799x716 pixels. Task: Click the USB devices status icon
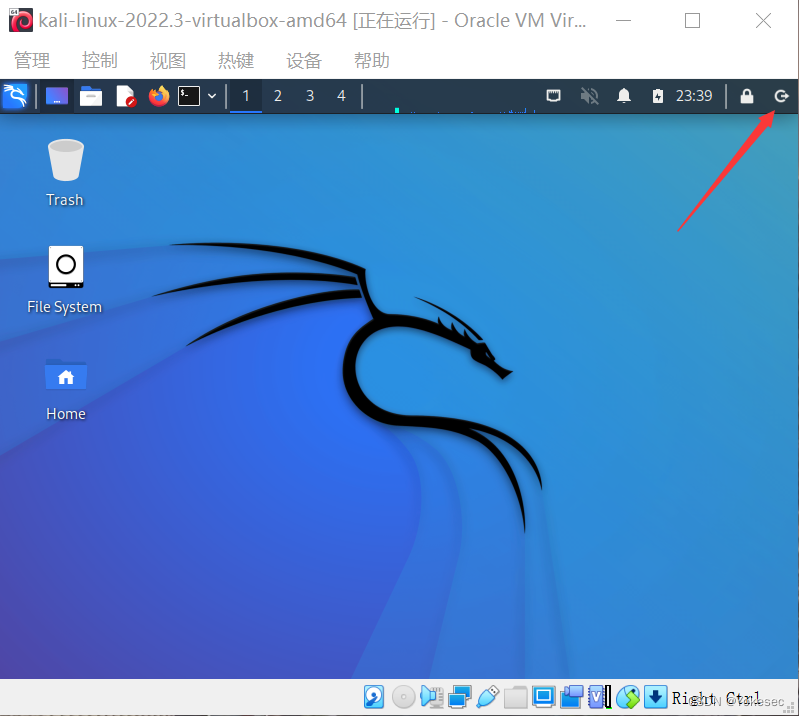488,697
